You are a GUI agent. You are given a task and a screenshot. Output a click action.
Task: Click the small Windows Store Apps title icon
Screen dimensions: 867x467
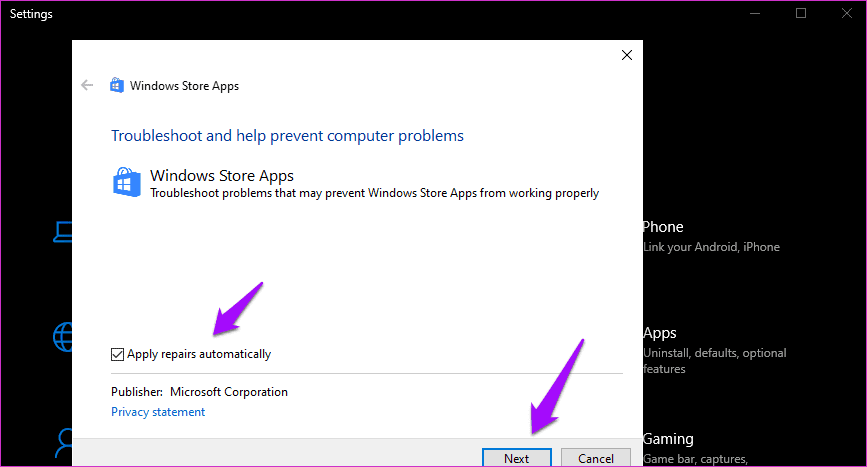tap(117, 85)
